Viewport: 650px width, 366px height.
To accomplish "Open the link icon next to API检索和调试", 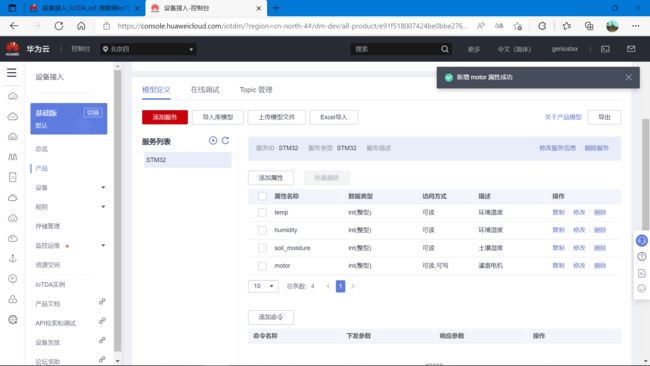I will click(102, 321).
